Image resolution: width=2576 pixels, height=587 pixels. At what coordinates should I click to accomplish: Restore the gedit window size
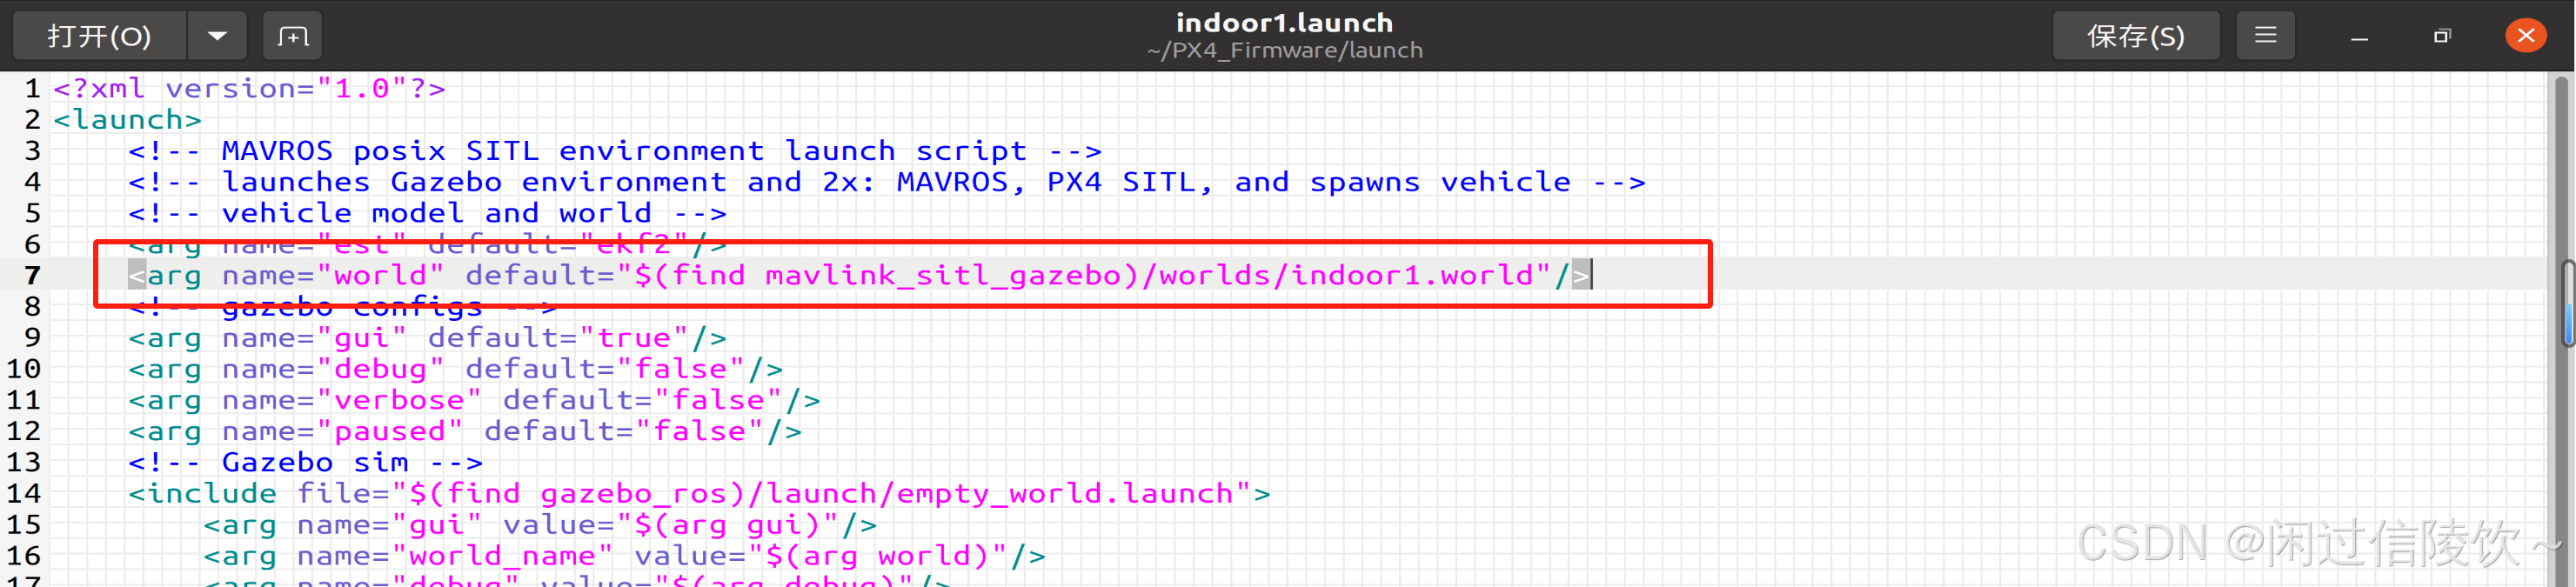(2442, 36)
